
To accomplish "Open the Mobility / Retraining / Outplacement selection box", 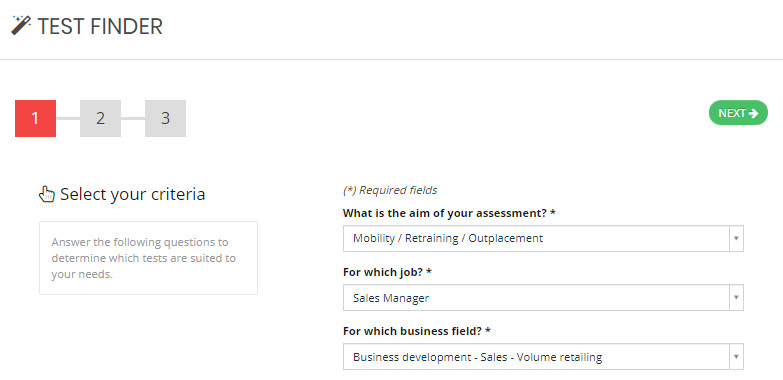I will click(x=543, y=238).
